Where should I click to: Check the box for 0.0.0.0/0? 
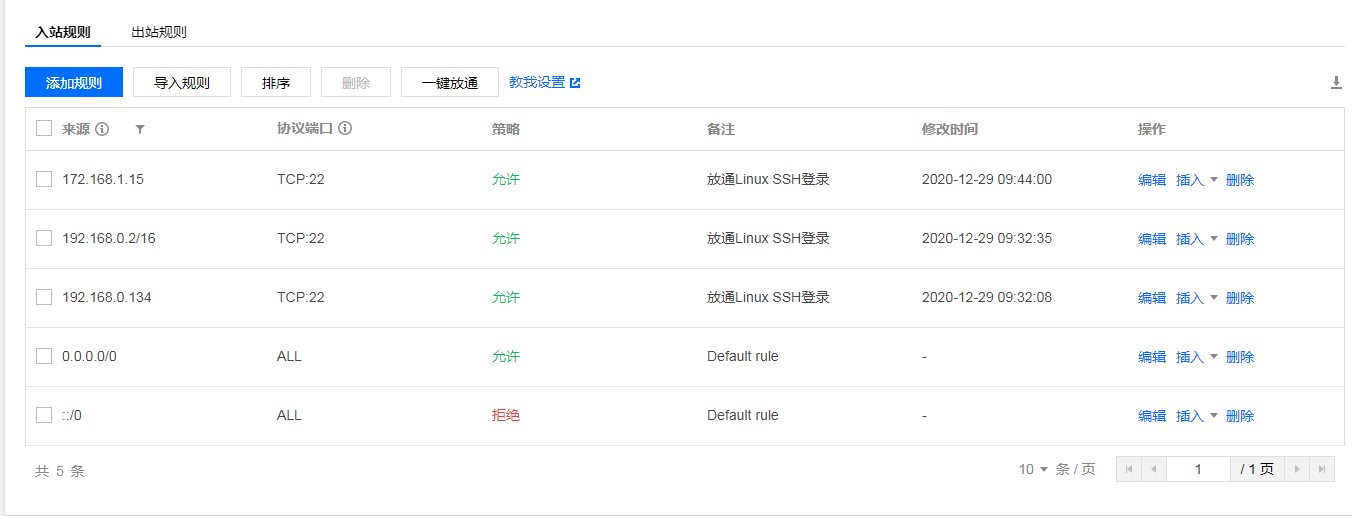coord(44,356)
